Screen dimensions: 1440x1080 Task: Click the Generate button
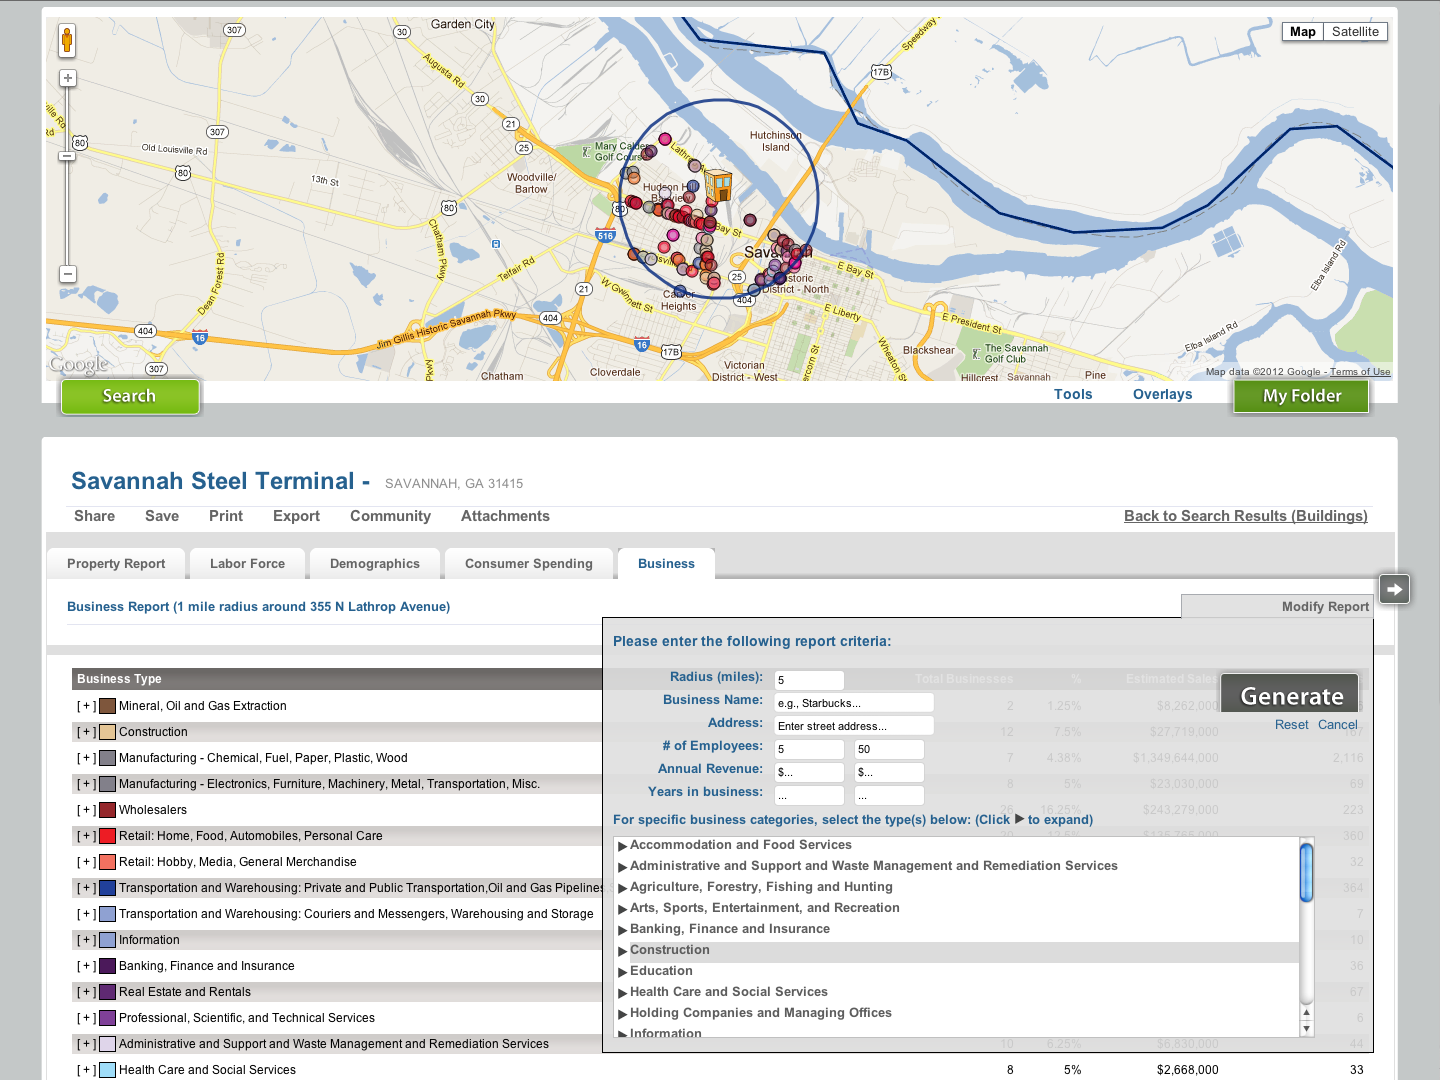1289,694
